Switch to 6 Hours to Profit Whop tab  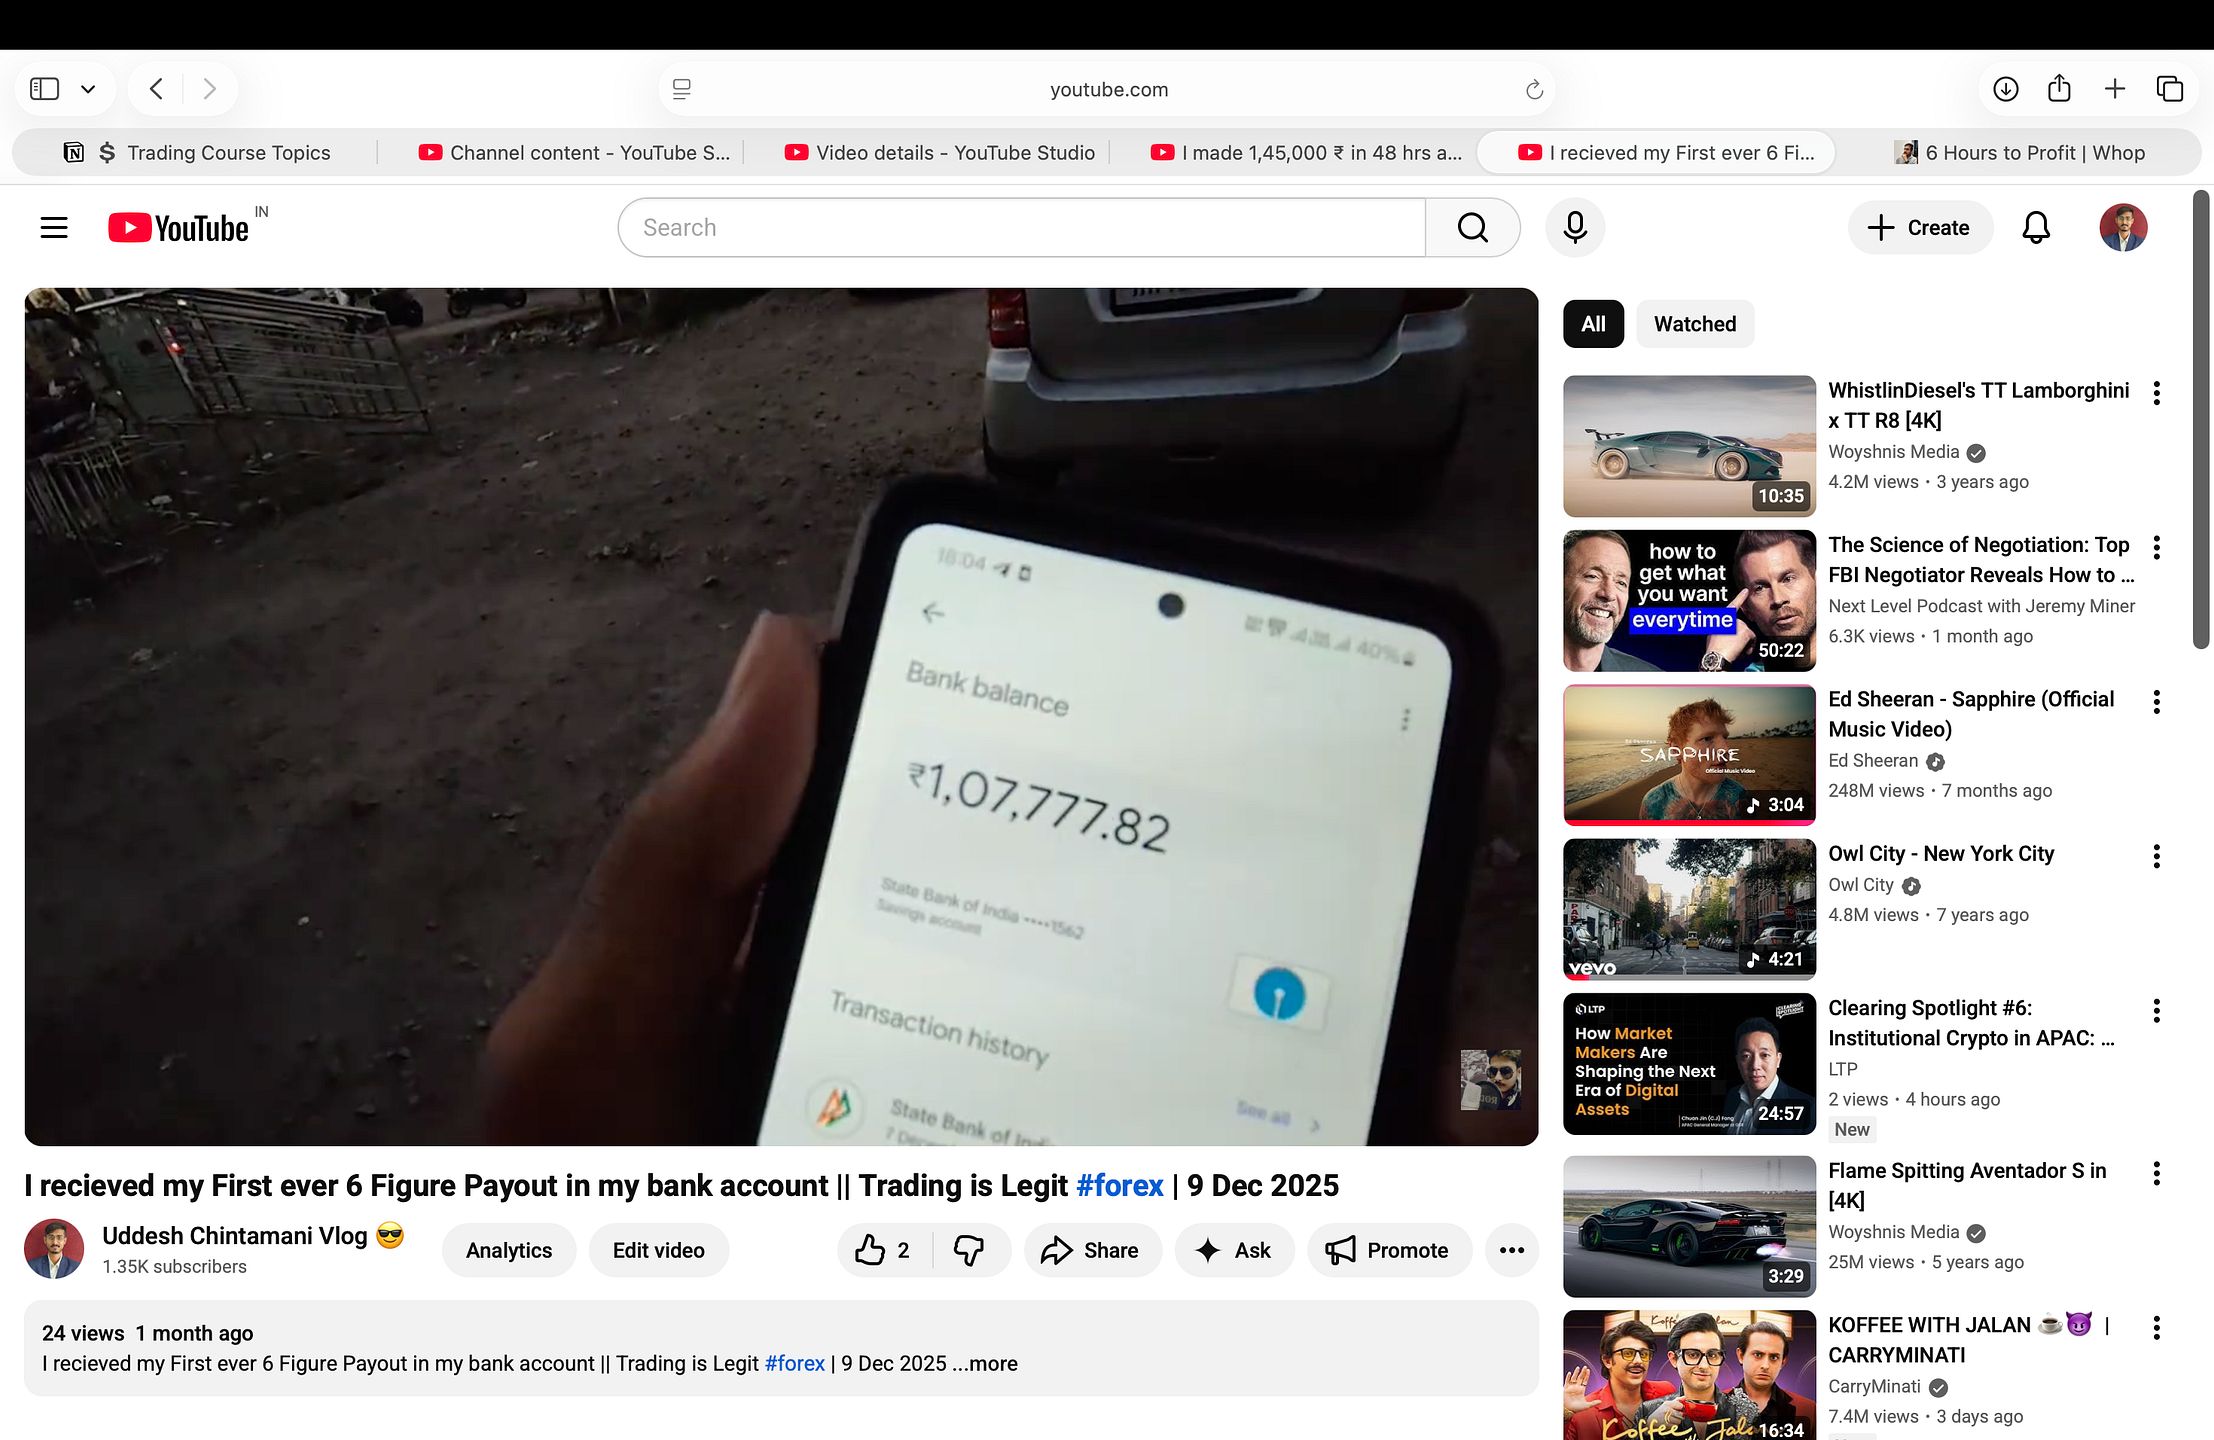pyautogui.click(x=2020, y=153)
